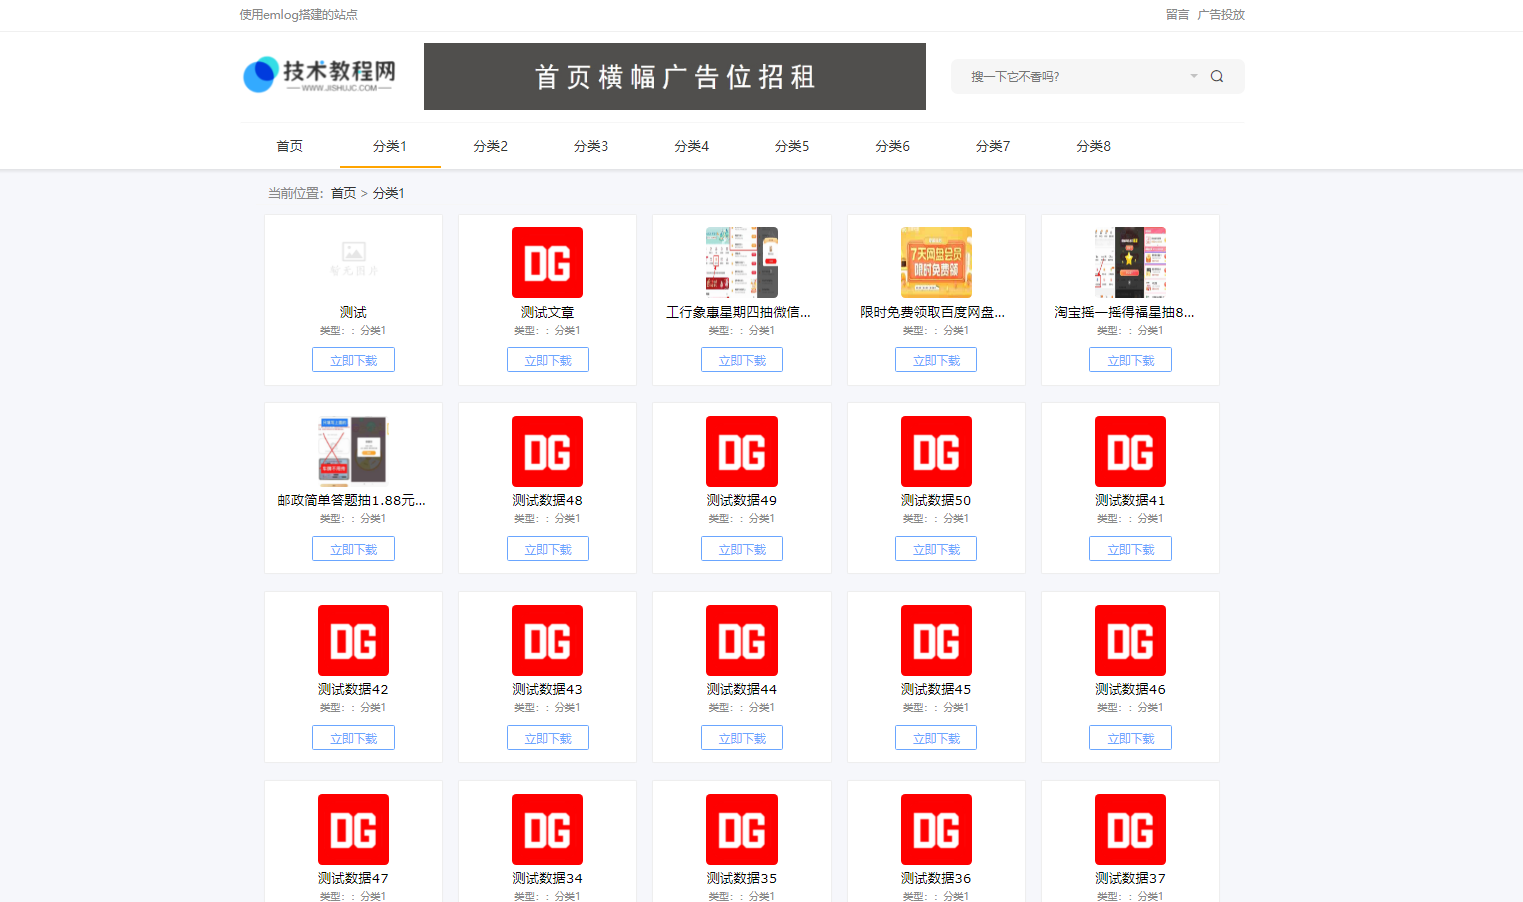1523x902 pixels.
Task: Go to the 首页 navigation tab
Action: click(289, 146)
